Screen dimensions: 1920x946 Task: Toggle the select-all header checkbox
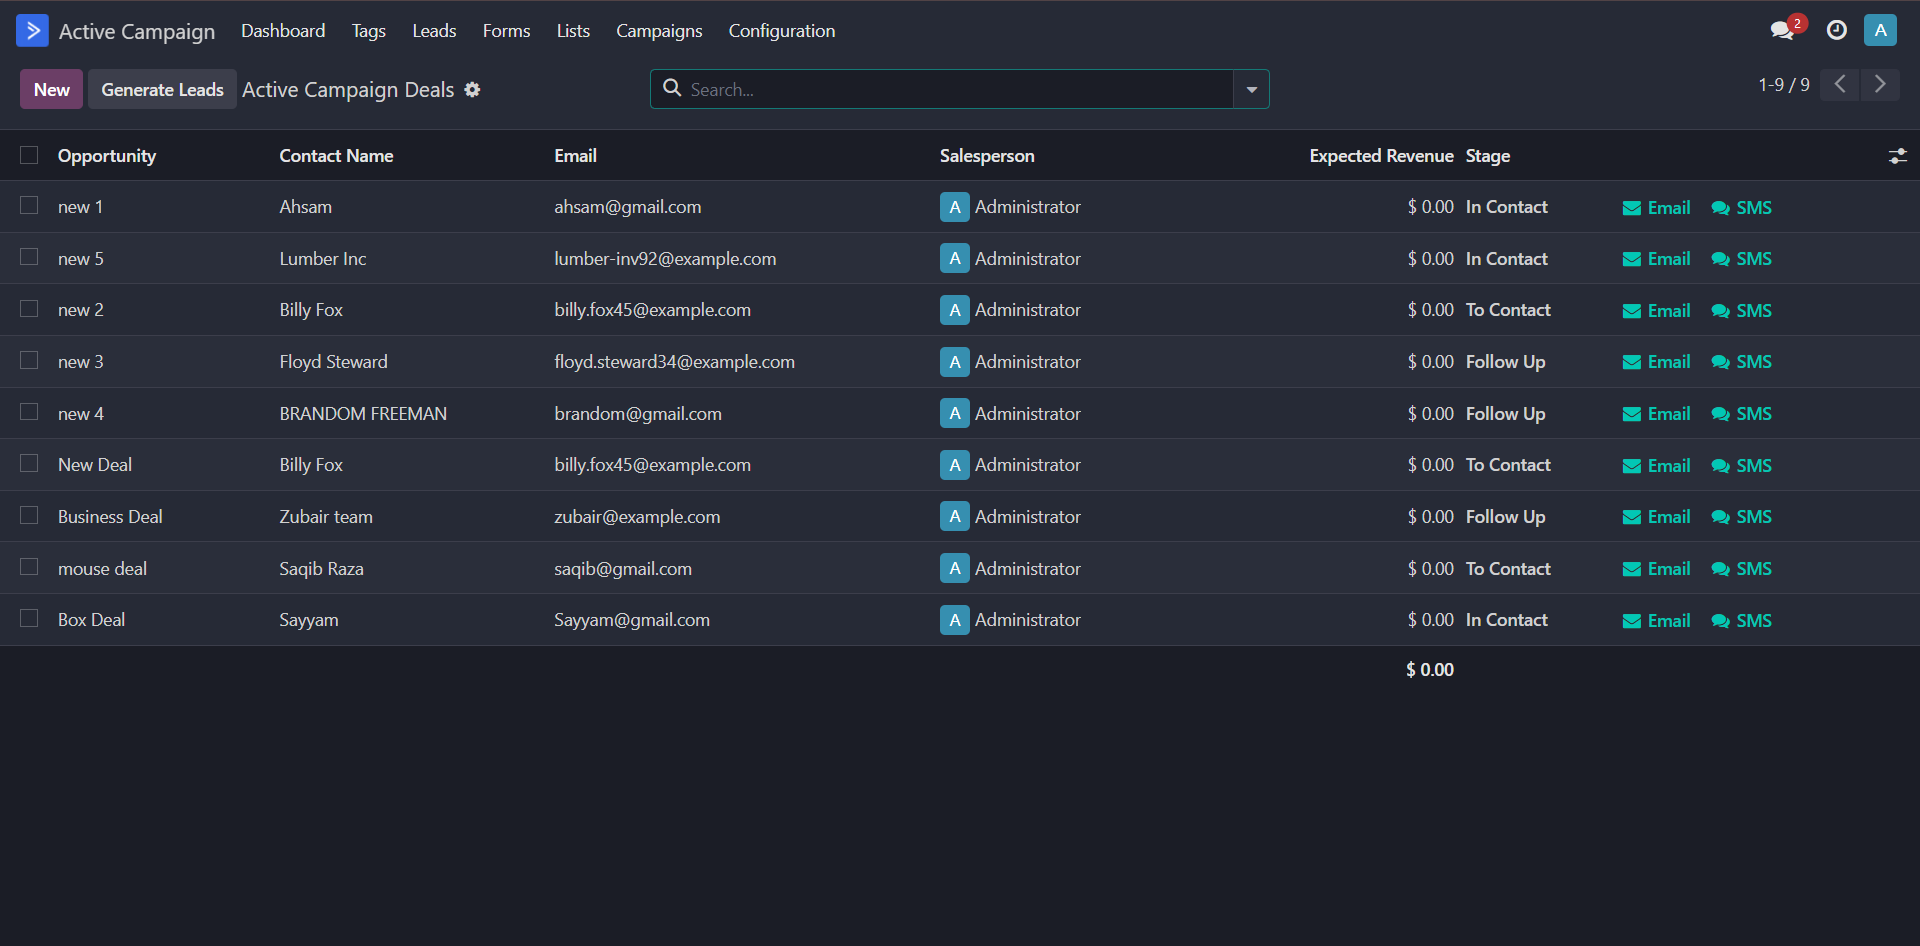click(x=29, y=155)
